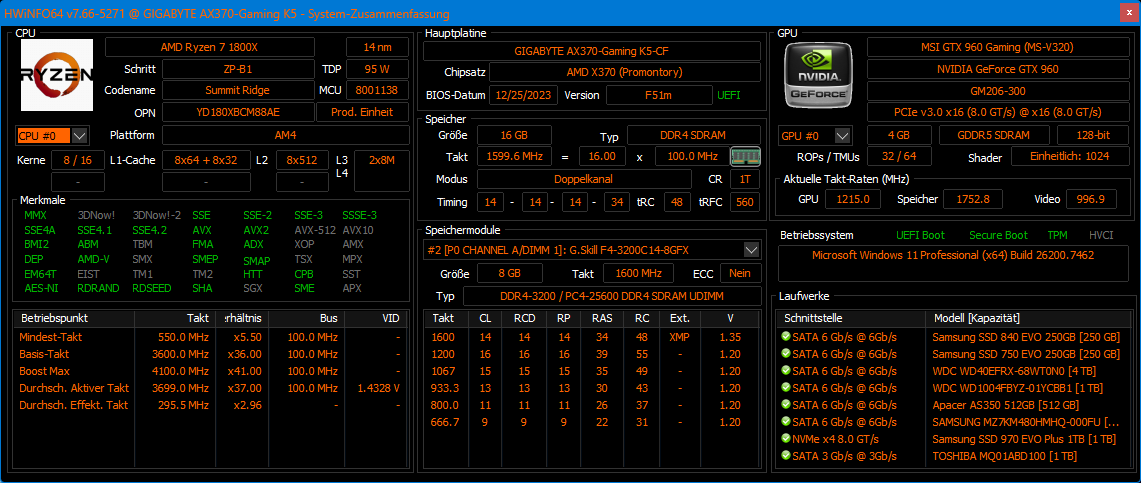
Task: Click the Microsoft Windows 11 Professional text box
Action: (x=955, y=255)
